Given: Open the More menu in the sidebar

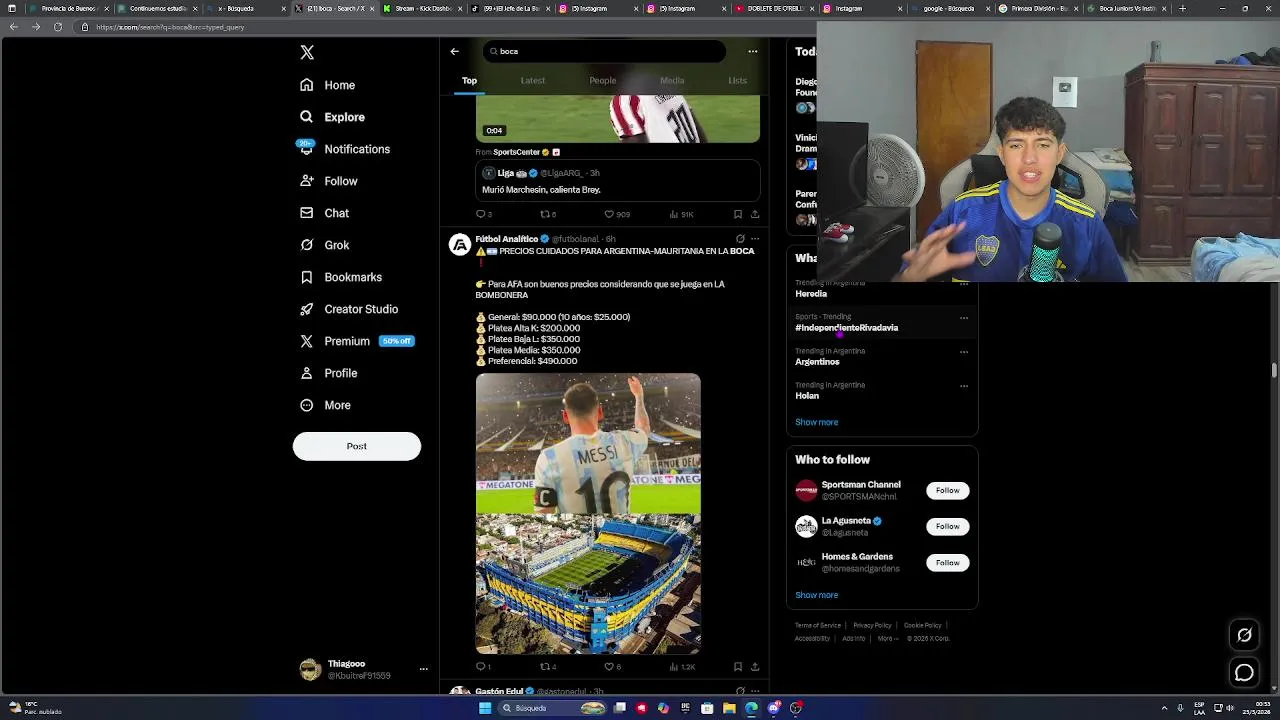Looking at the screenshot, I should pyautogui.click(x=326, y=405).
